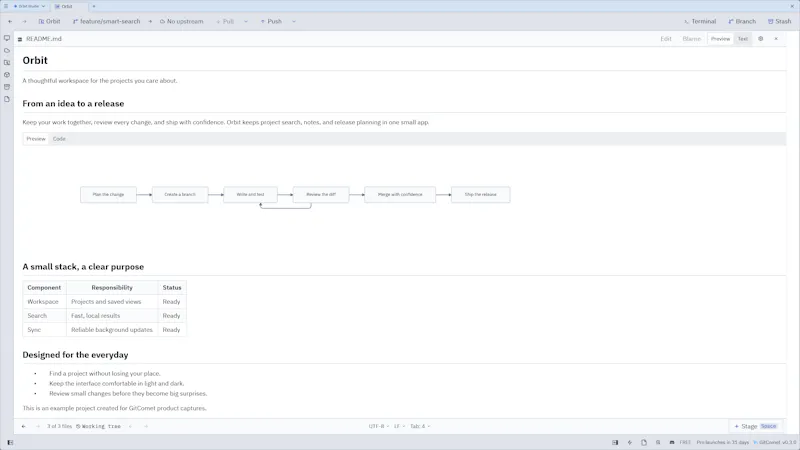Image resolution: width=800 pixels, height=450 pixels.
Task: Click the No upstream indicator
Action: coord(182,21)
